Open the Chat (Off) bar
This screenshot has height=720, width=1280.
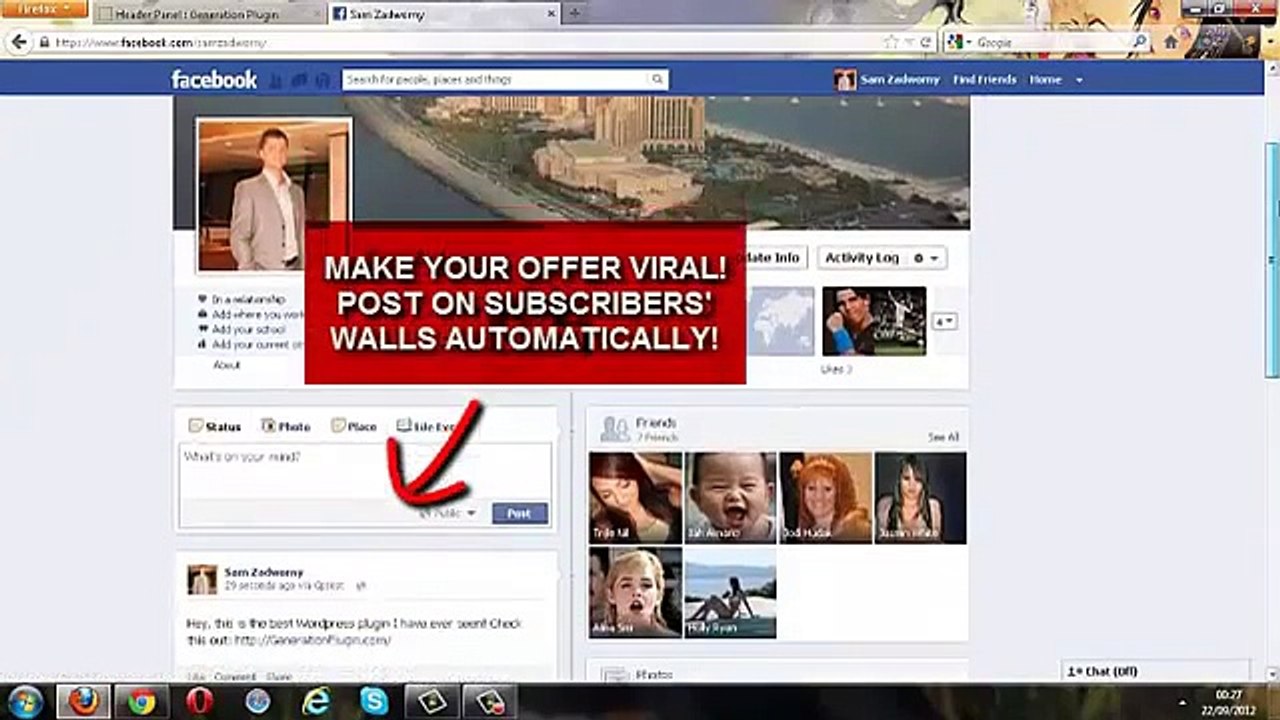[x=1156, y=671]
